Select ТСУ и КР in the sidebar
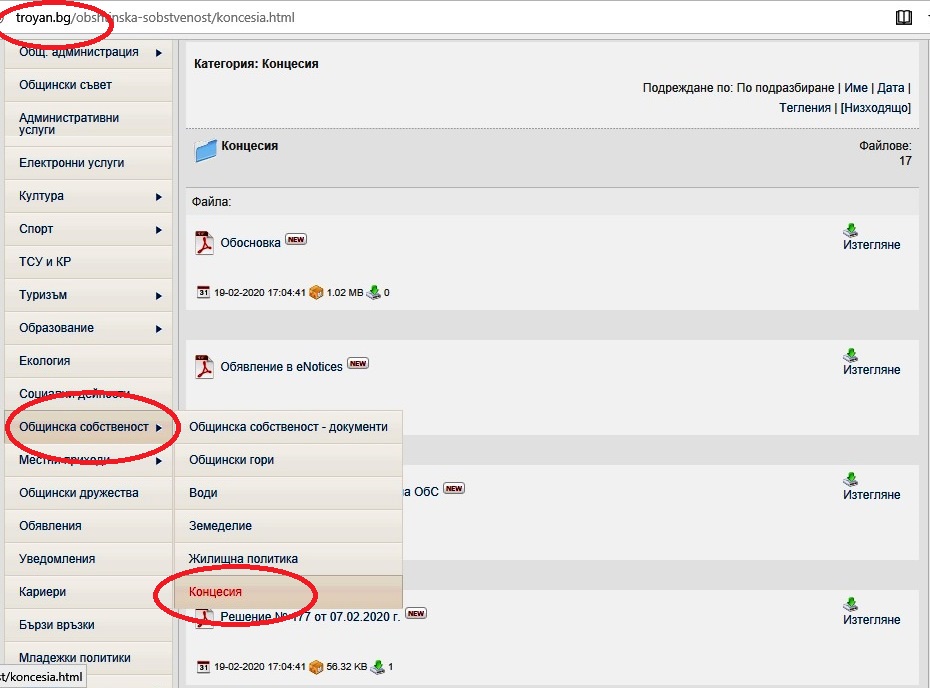This screenshot has width=930, height=688. click(x=88, y=262)
